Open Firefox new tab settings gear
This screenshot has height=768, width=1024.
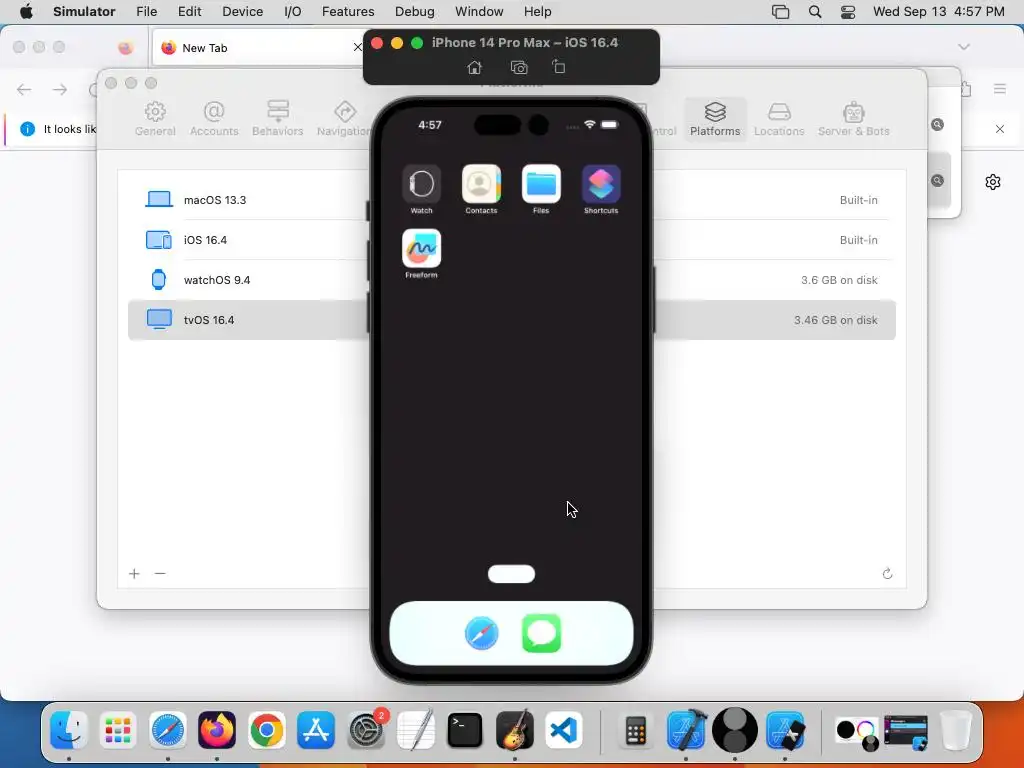click(993, 182)
